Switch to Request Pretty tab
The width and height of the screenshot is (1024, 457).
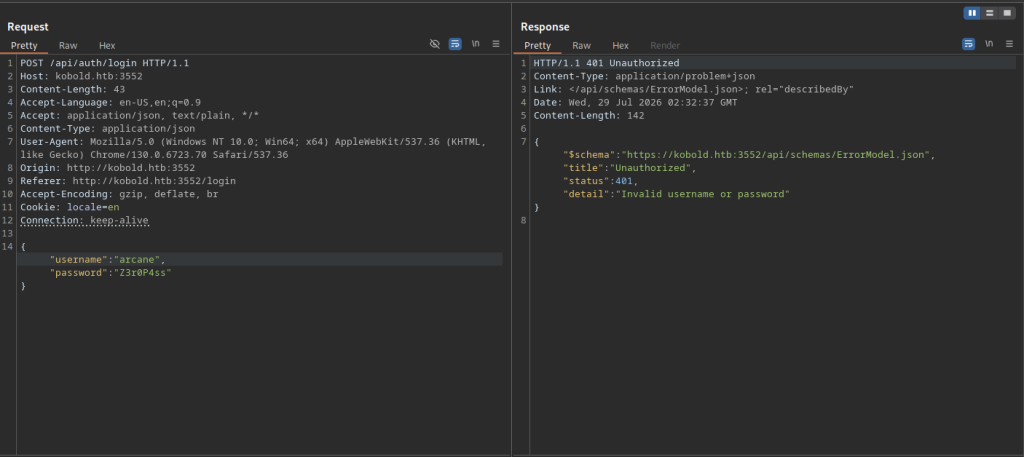(x=24, y=46)
